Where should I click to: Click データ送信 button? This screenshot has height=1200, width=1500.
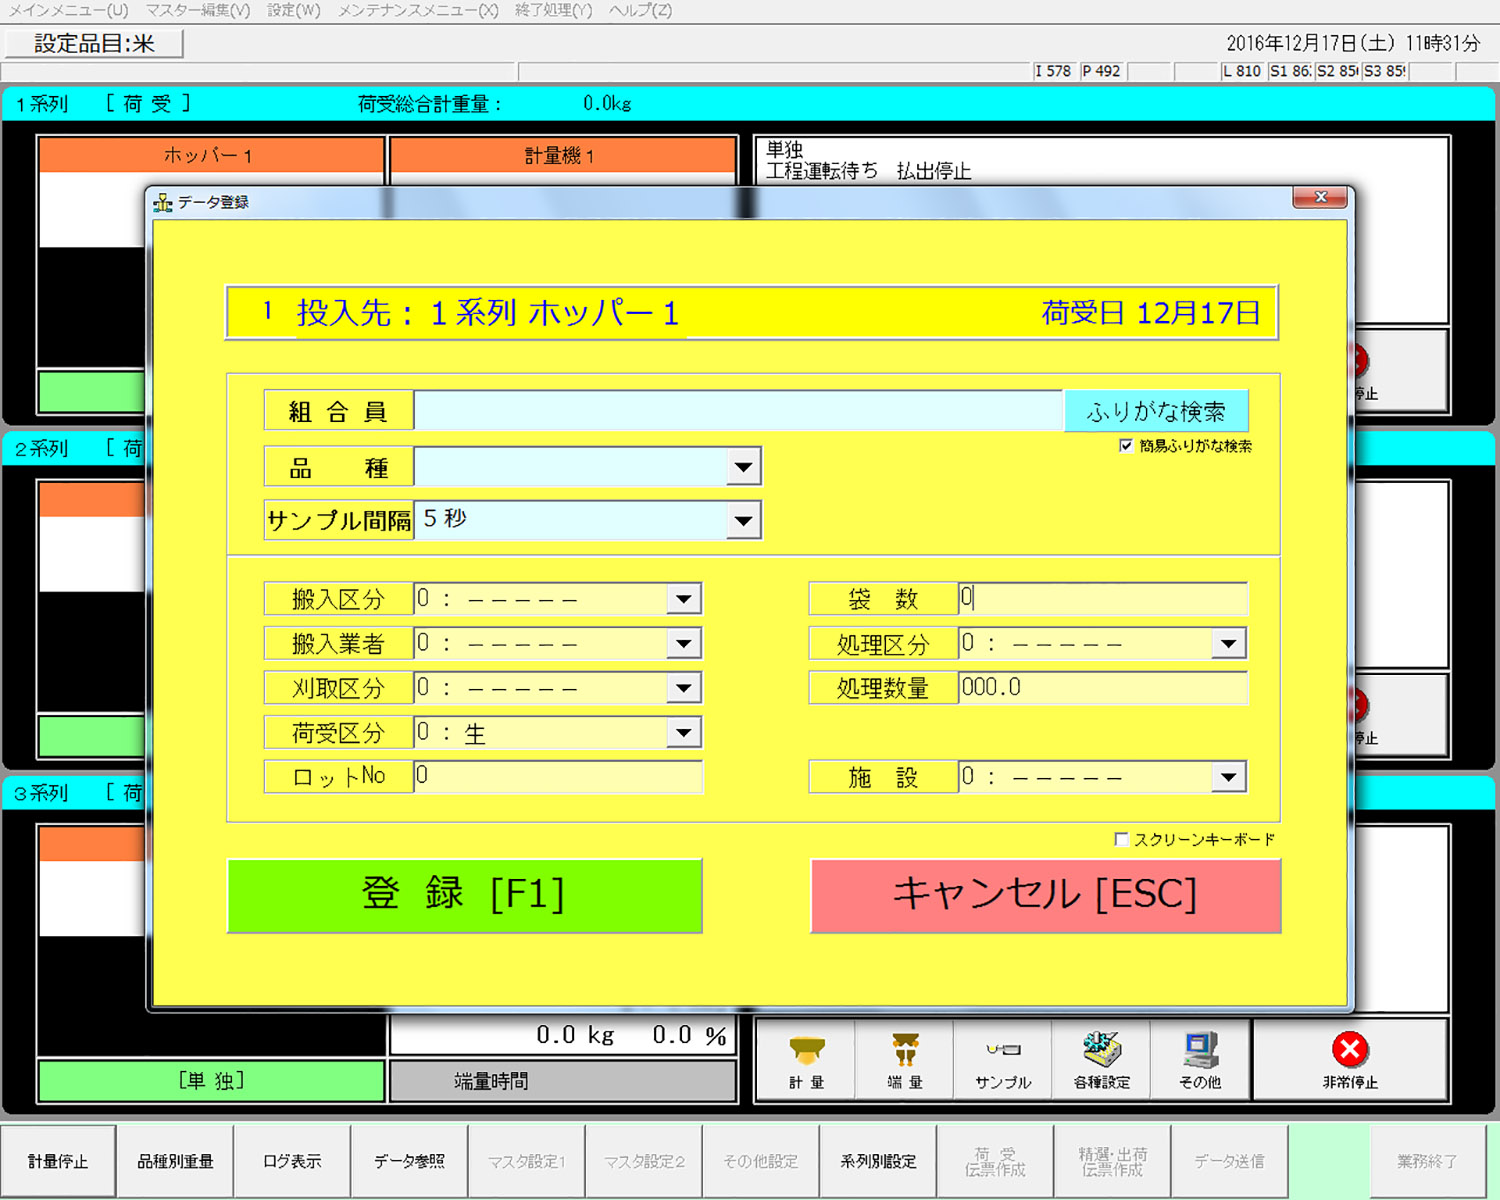tap(1229, 1161)
